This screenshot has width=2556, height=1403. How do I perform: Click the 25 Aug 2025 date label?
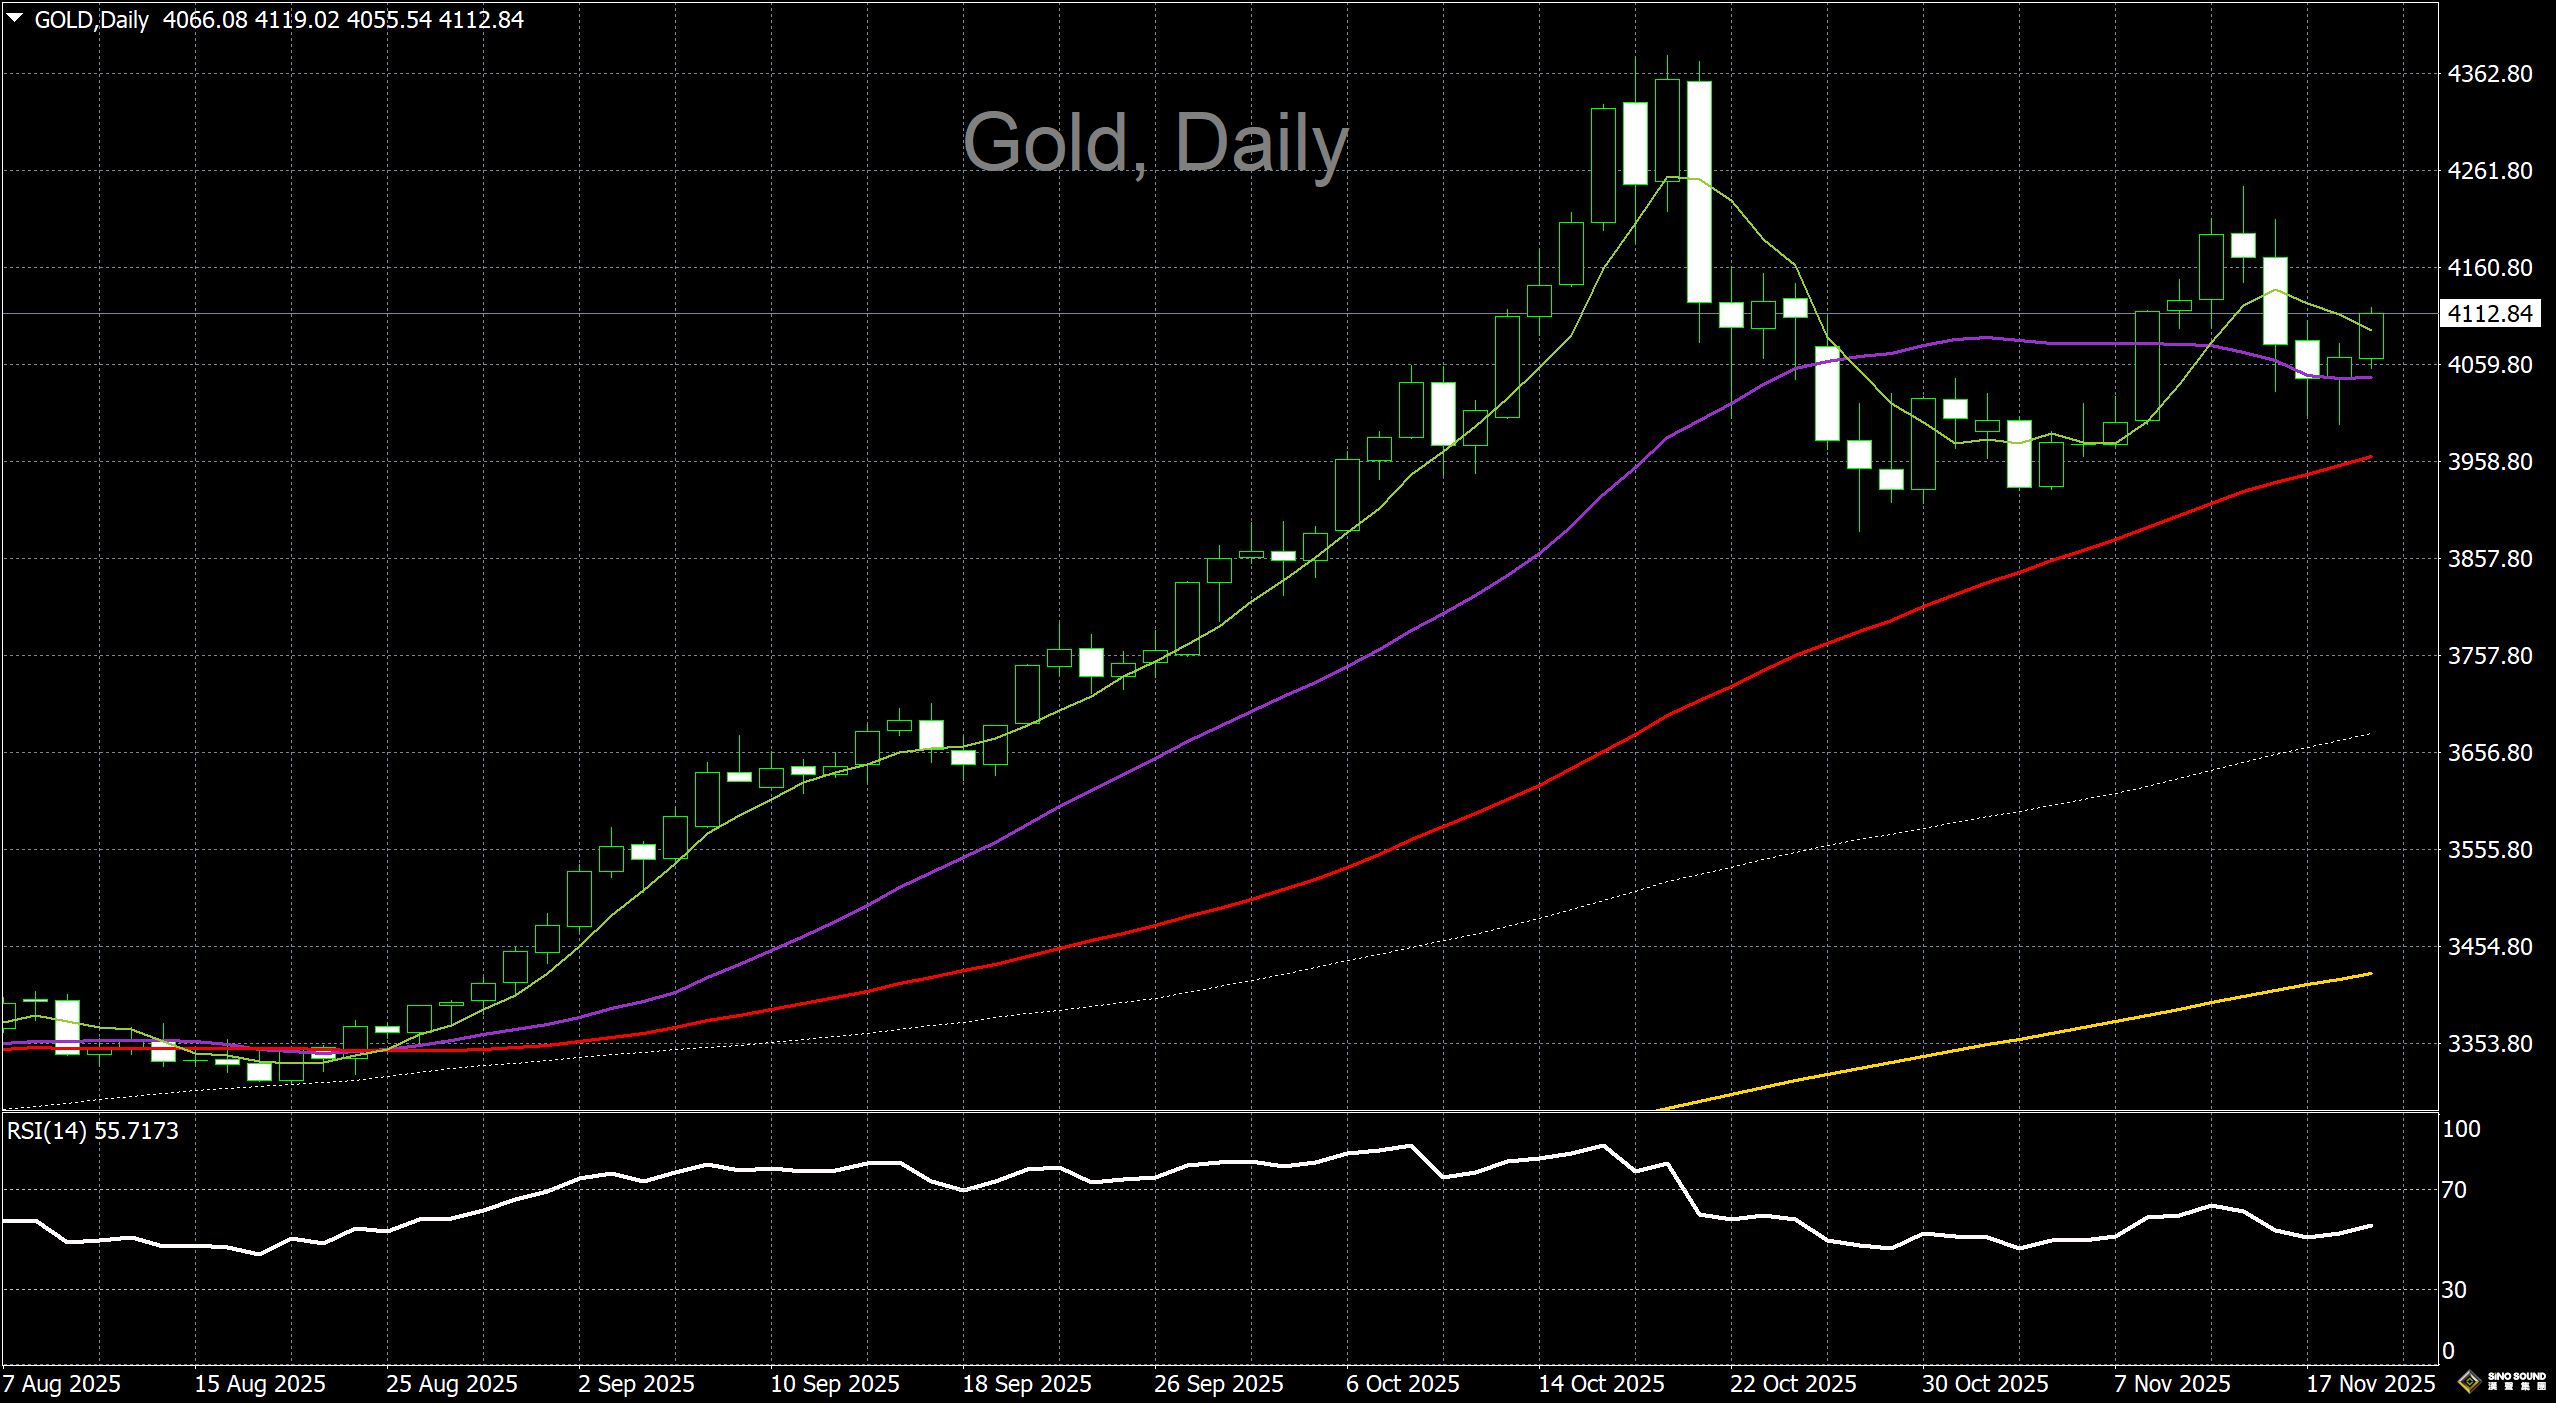click(x=452, y=1384)
